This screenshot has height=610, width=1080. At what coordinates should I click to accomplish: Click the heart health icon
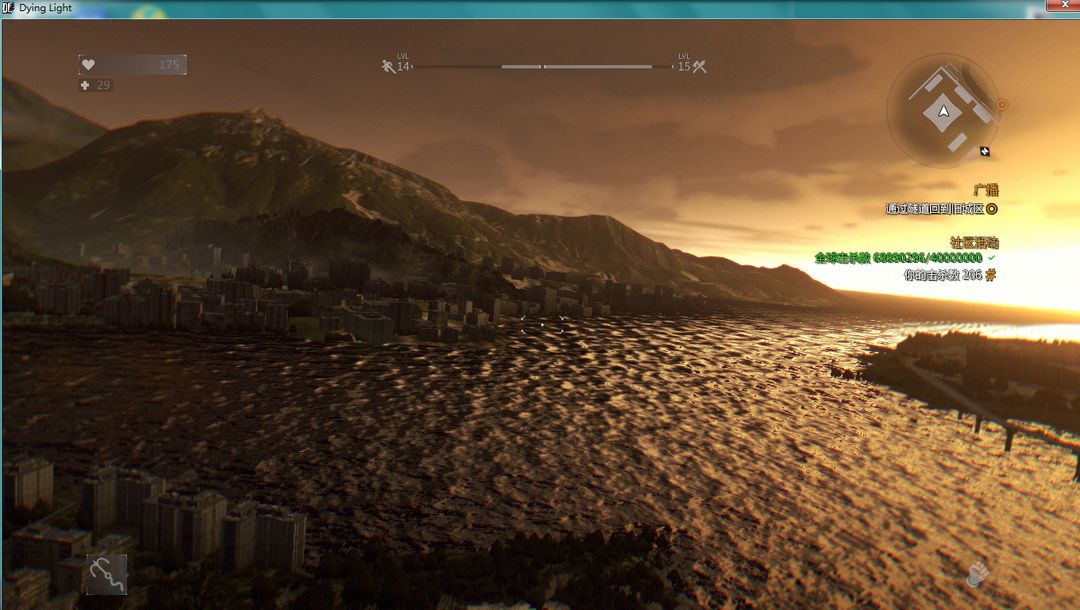(x=88, y=65)
